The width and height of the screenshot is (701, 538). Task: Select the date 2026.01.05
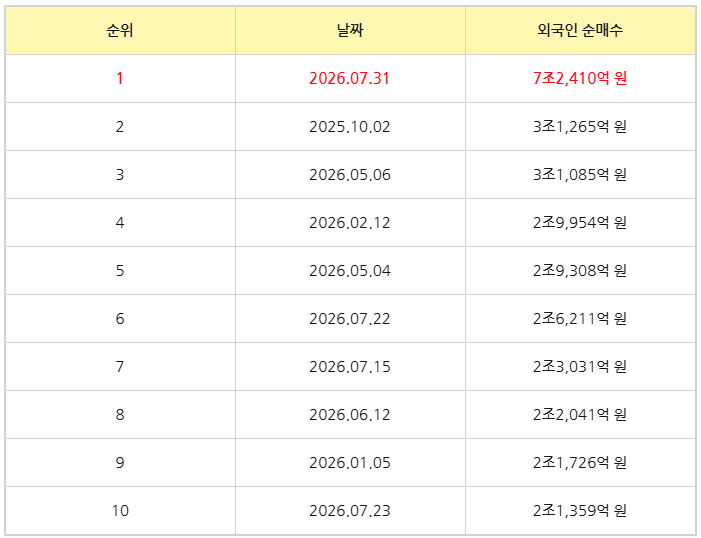pos(350,463)
